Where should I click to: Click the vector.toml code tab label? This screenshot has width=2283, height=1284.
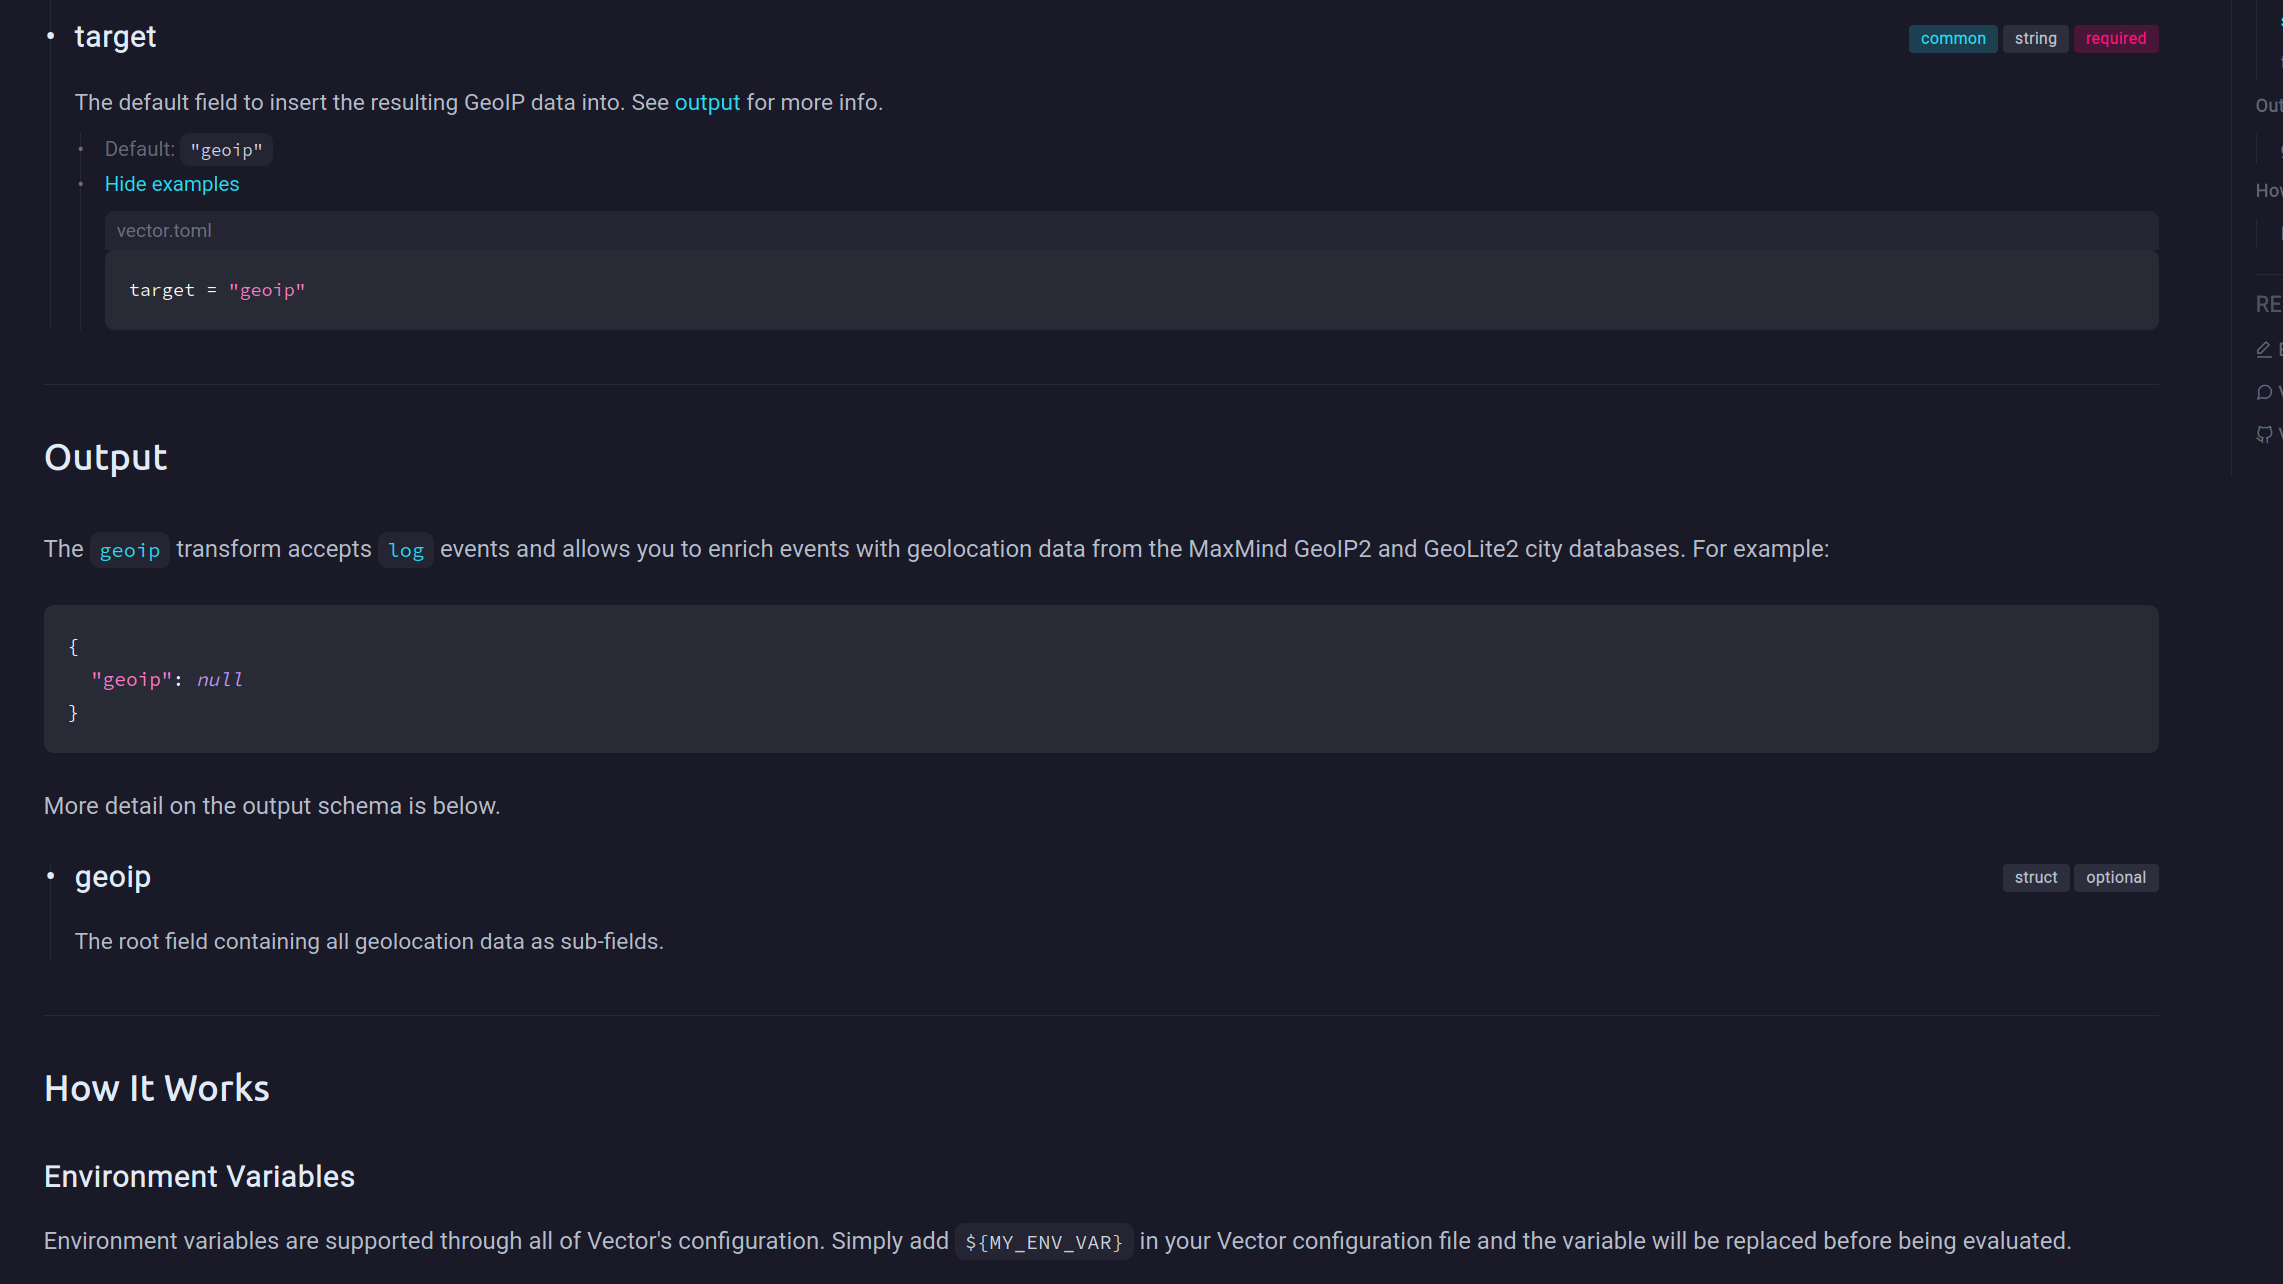[164, 231]
